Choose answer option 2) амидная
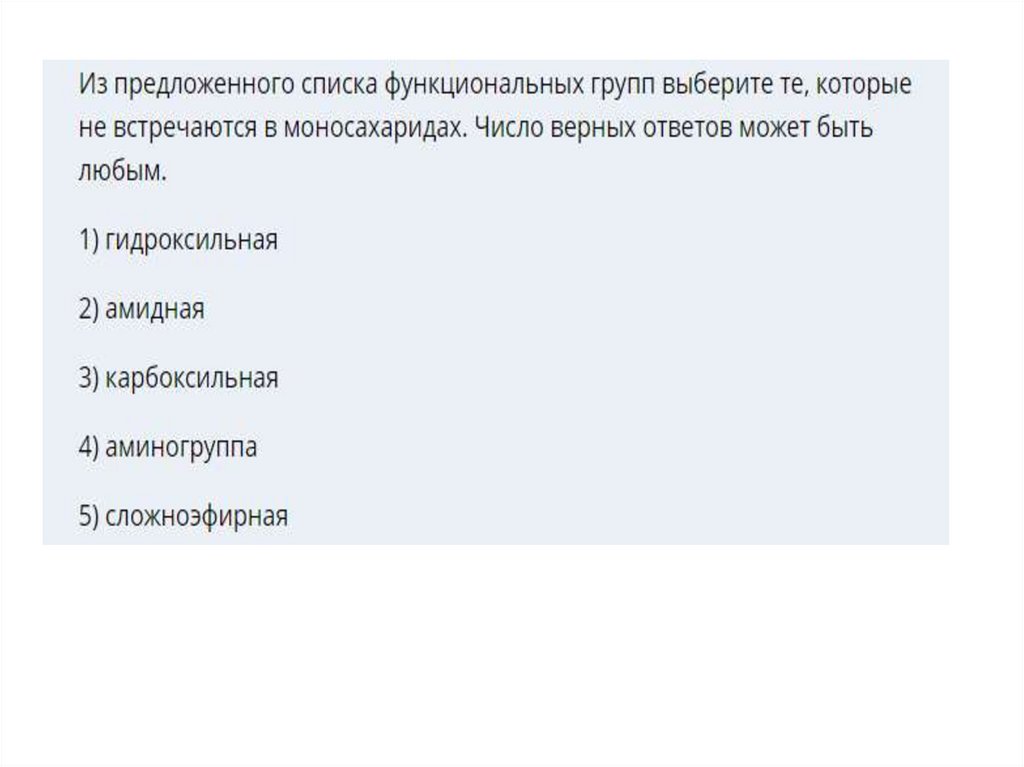This screenshot has height=767, width=1024. click(x=142, y=310)
